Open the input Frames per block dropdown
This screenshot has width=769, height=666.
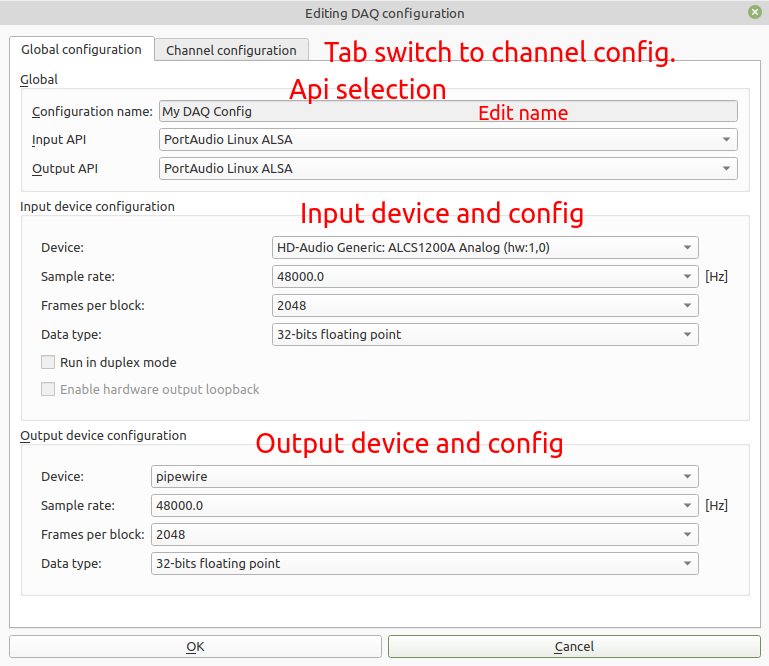point(485,306)
